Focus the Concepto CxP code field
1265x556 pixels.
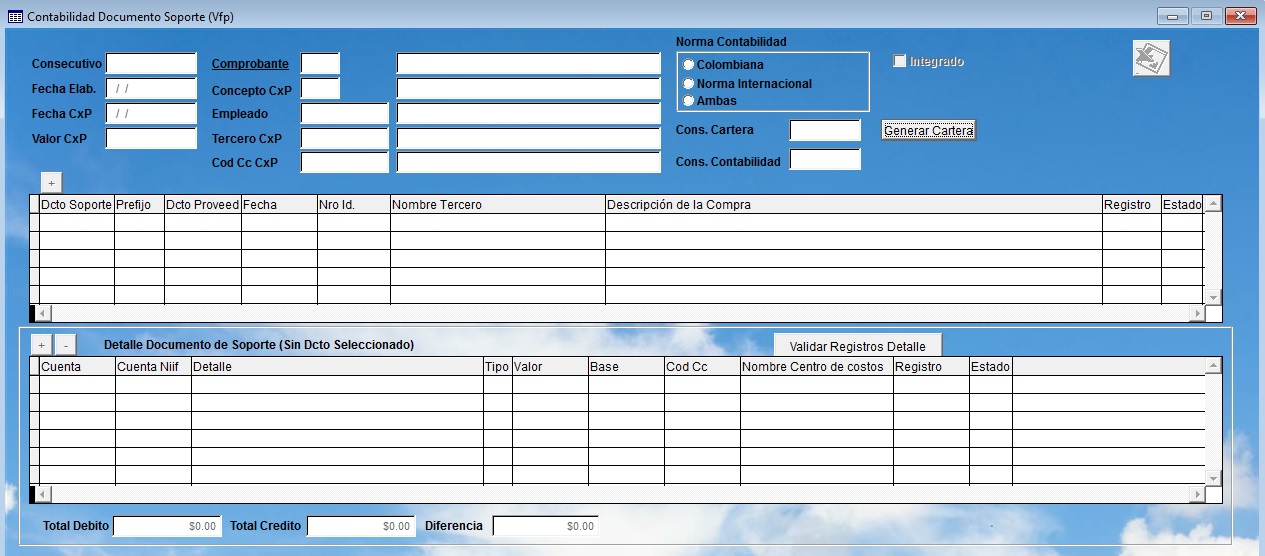[x=320, y=88]
